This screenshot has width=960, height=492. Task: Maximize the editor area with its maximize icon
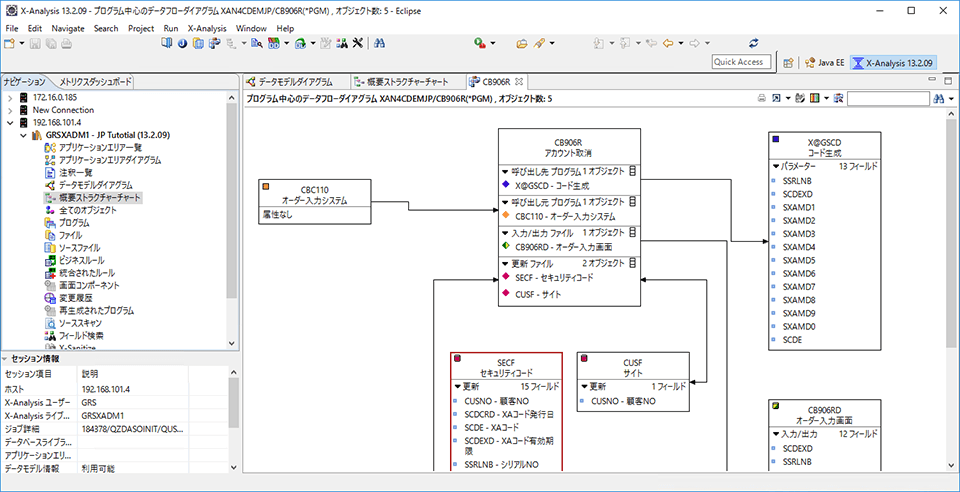(948, 81)
